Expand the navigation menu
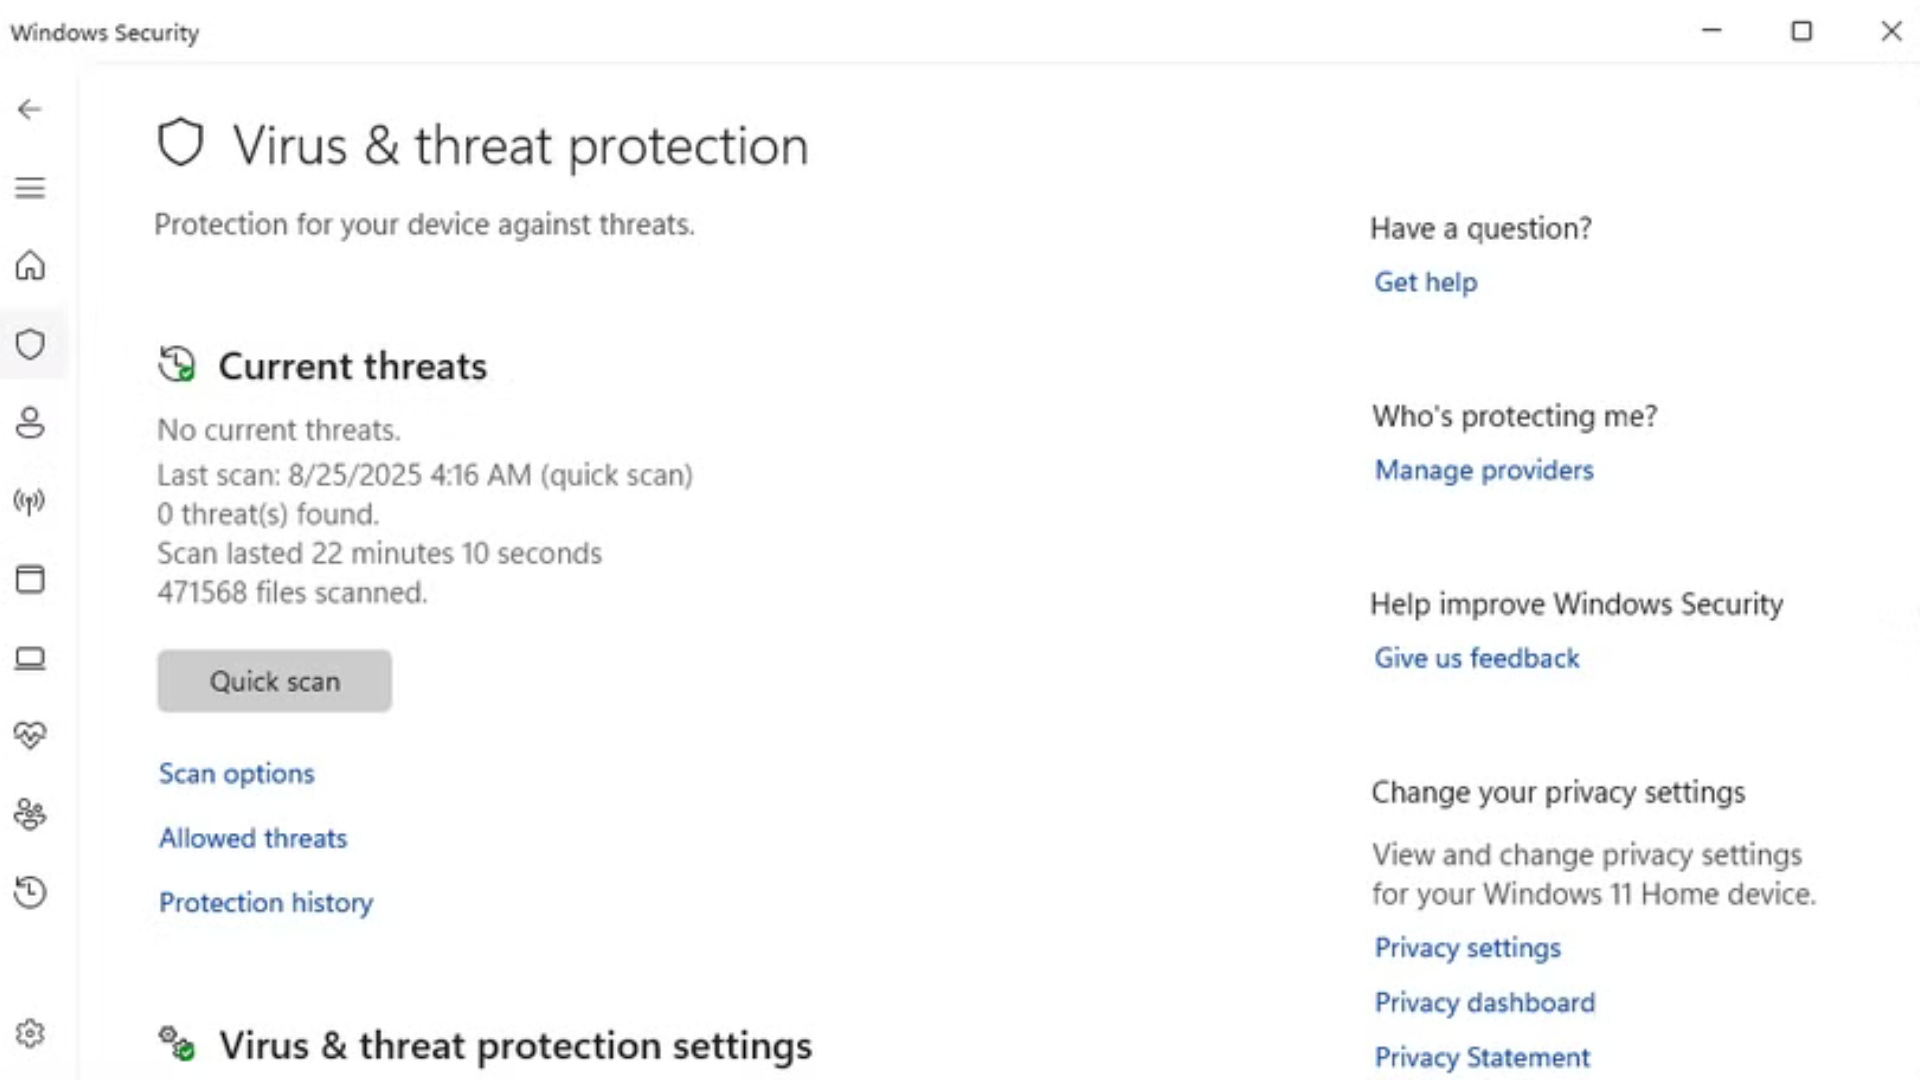The image size is (1920, 1080). click(x=31, y=187)
